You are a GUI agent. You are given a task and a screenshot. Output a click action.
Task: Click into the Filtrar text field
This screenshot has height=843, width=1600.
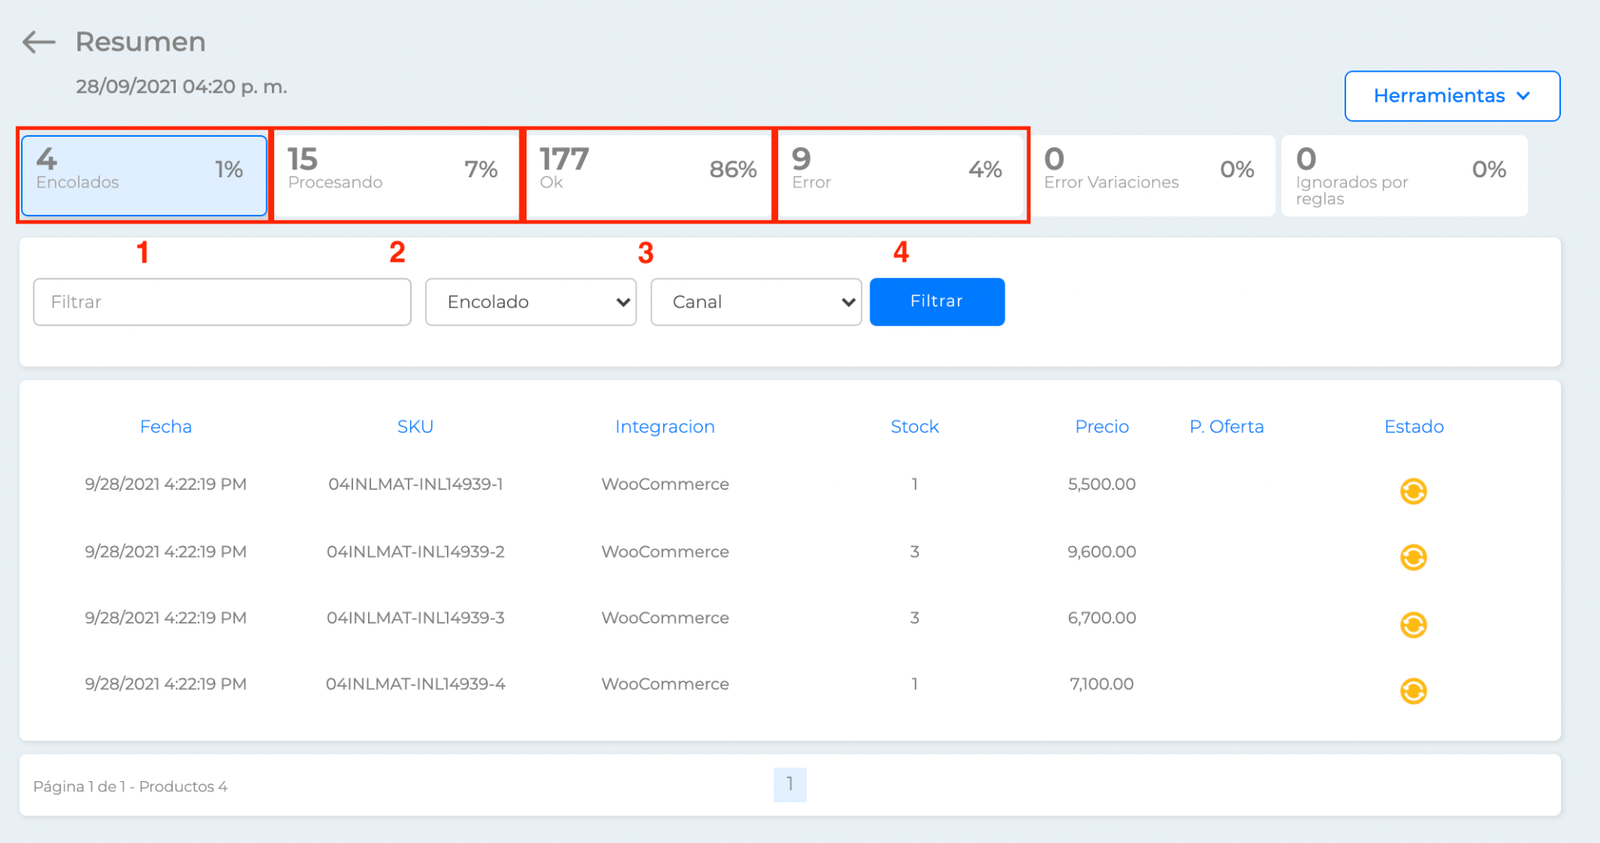tap(222, 302)
